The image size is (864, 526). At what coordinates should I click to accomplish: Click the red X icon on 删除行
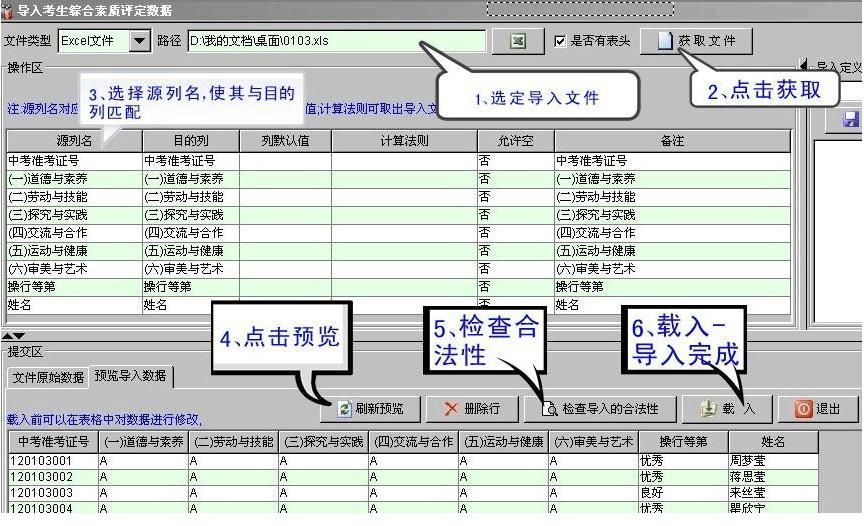(451, 409)
